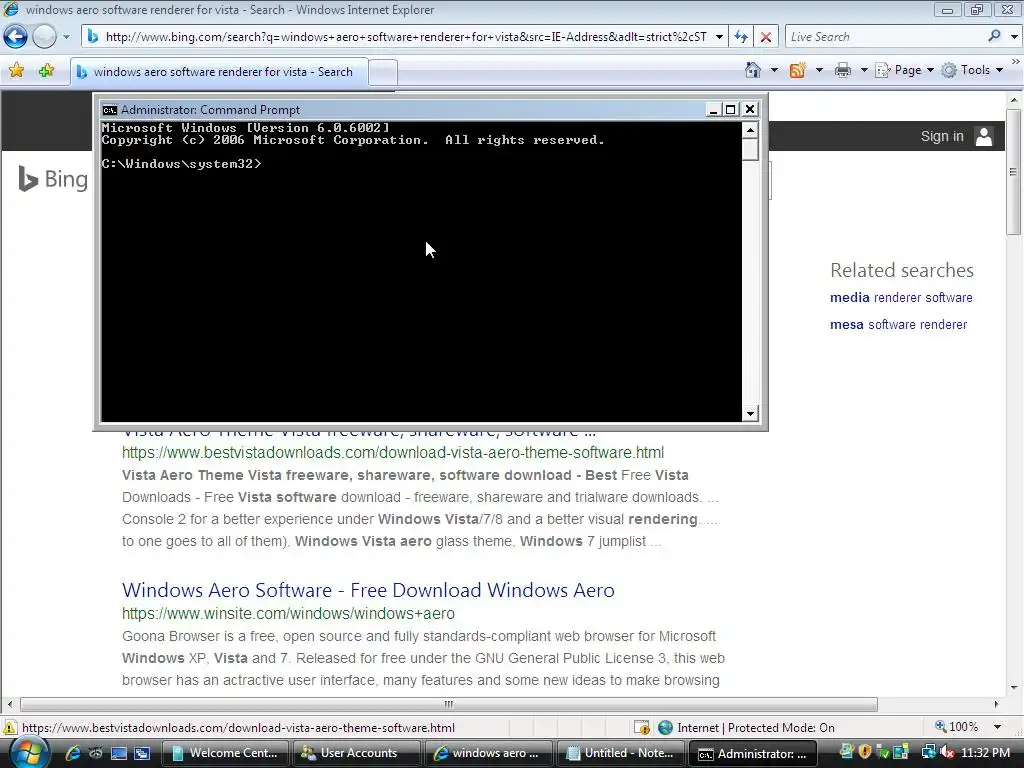Switch to Untitled - Notepad taskbar button
This screenshot has width=1024, height=768.
(x=620, y=753)
